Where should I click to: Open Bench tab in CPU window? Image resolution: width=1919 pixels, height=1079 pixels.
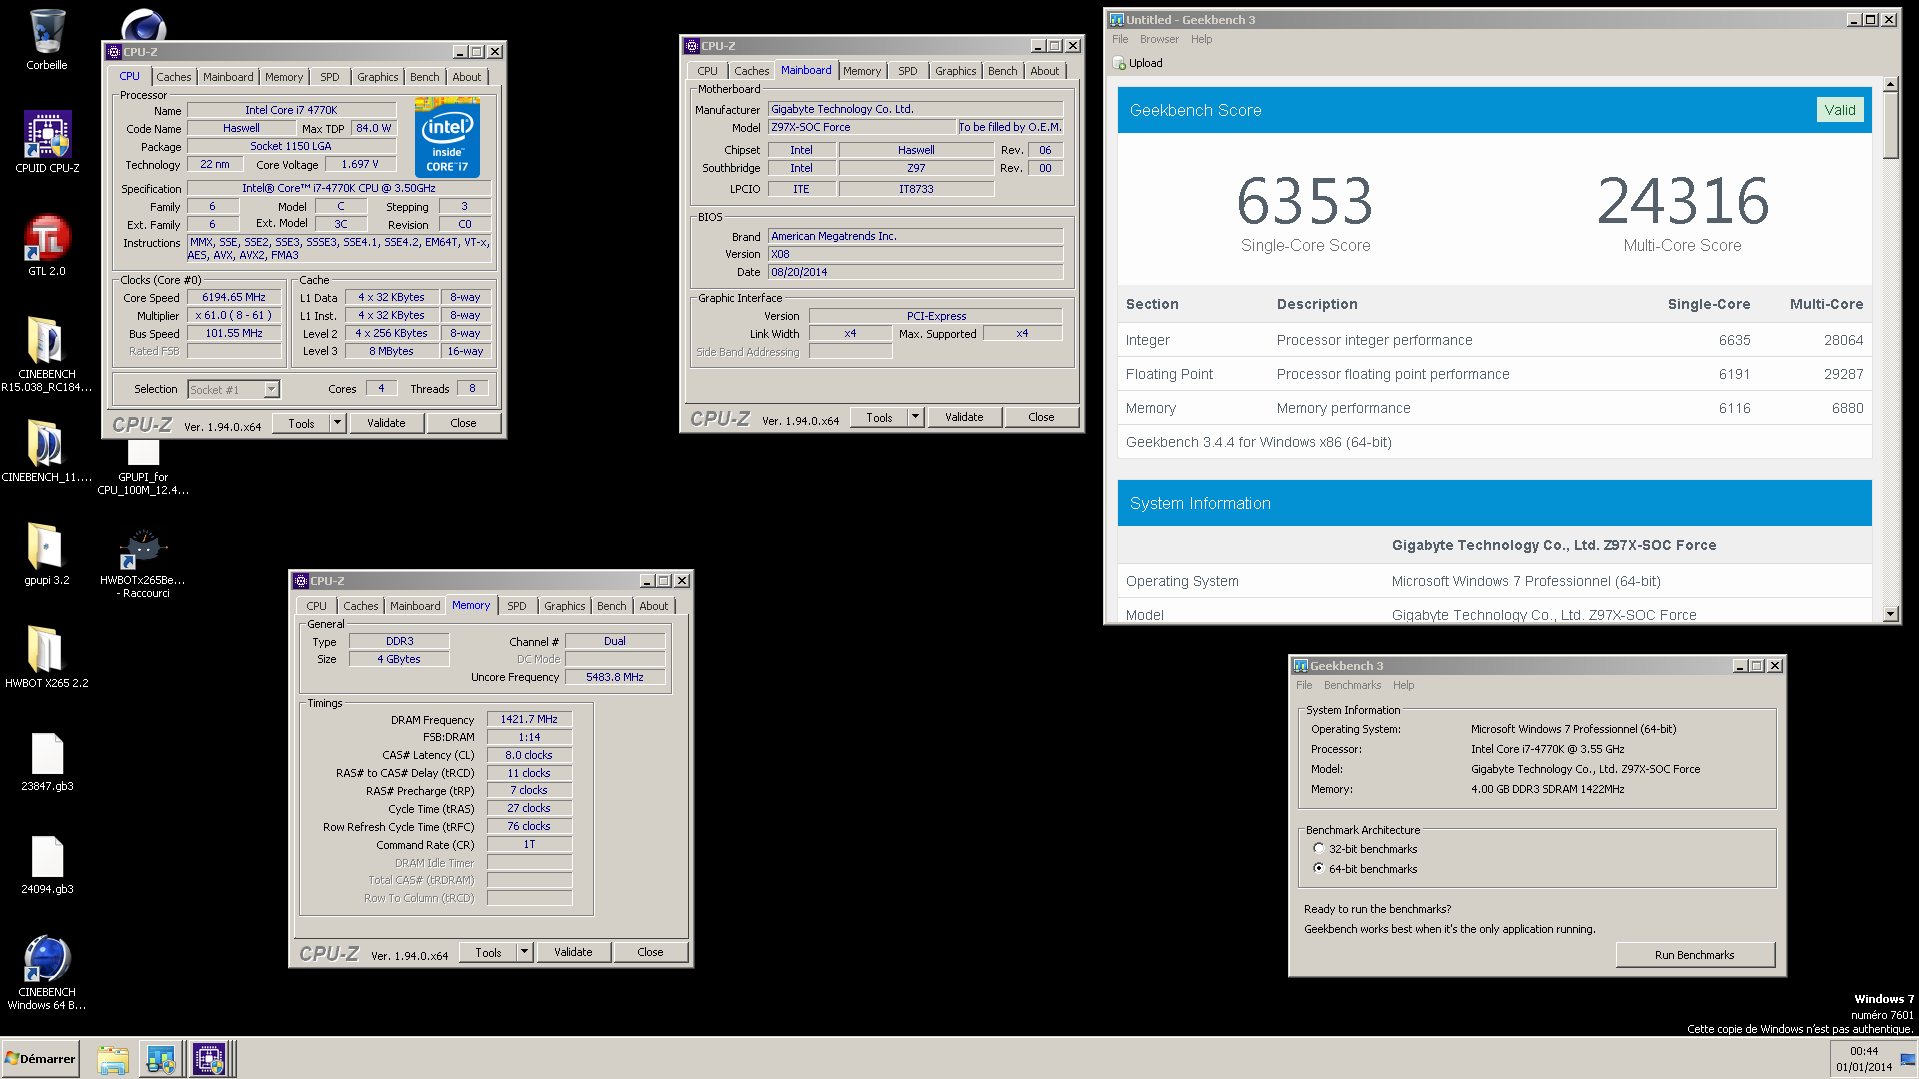424,77
